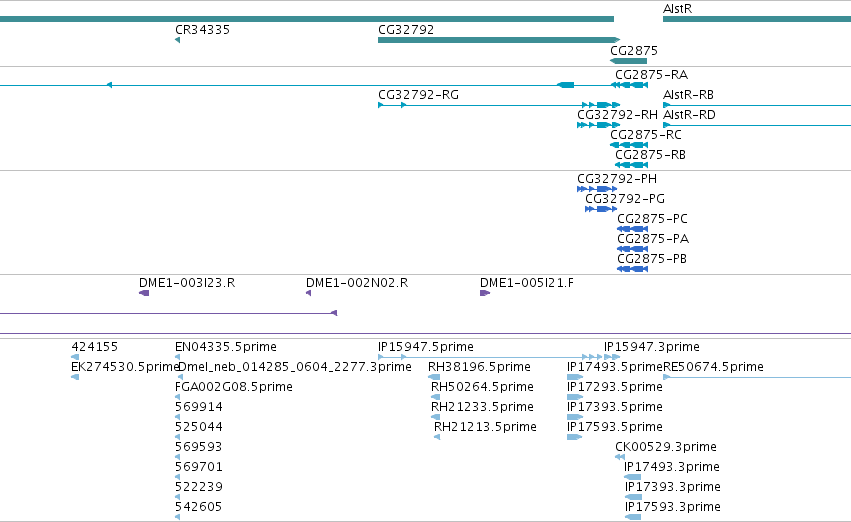851x522 pixels.
Task: Select the IP17593.3prime EST label
Action: click(x=673, y=508)
